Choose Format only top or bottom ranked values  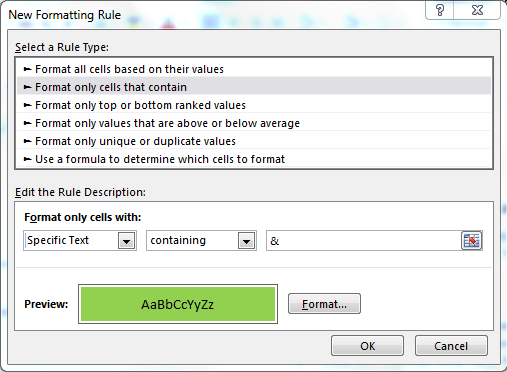(254, 105)
